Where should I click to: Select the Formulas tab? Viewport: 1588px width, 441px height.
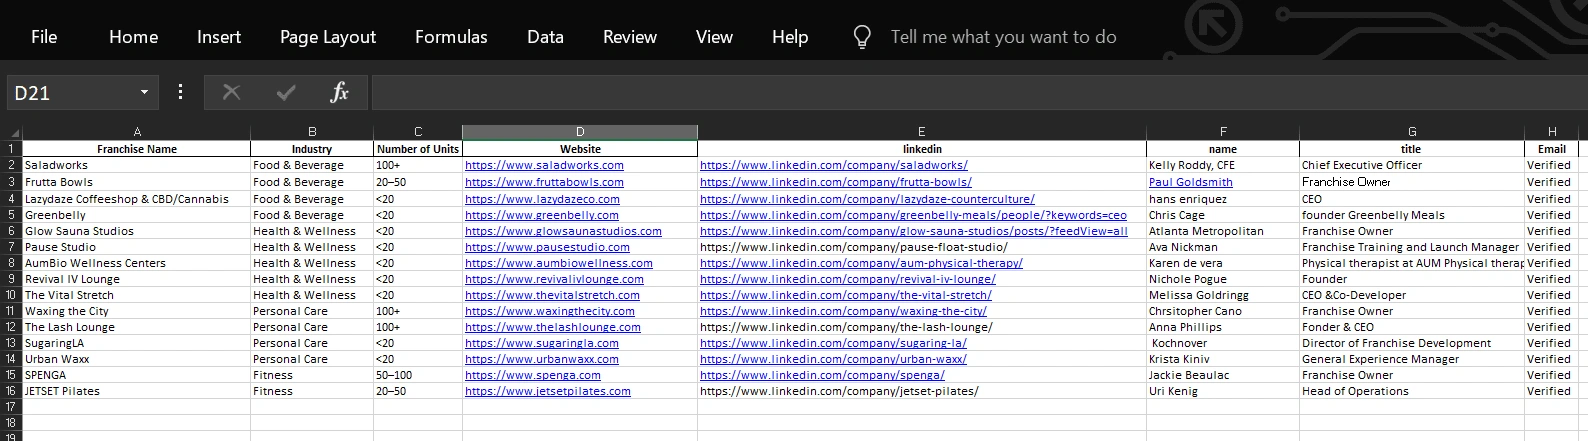click(x=451, y=37)
